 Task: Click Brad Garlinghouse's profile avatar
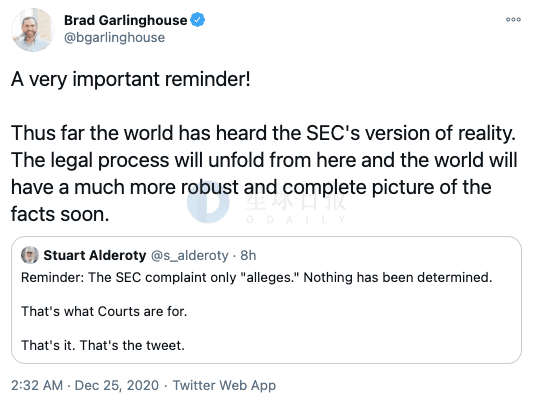click(33, 30)
